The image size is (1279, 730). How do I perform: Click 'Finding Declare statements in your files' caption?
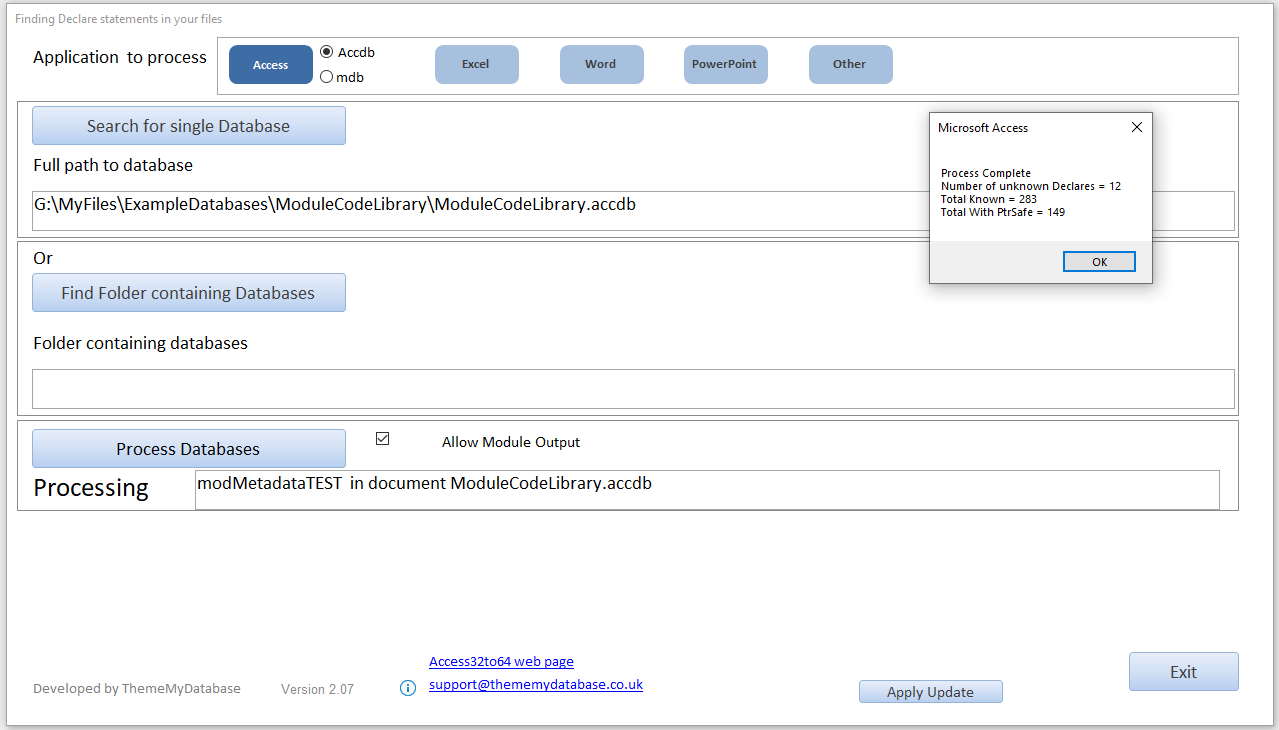[119, 19]
